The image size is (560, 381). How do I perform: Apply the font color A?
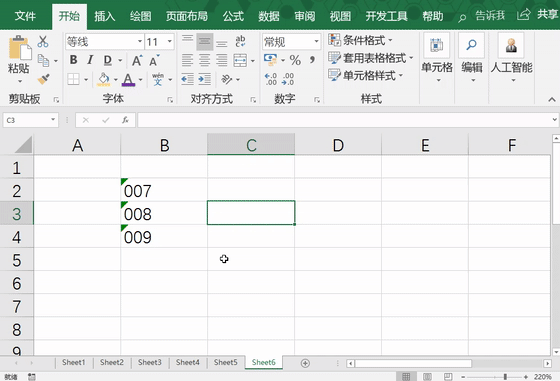tap(128, 80)
